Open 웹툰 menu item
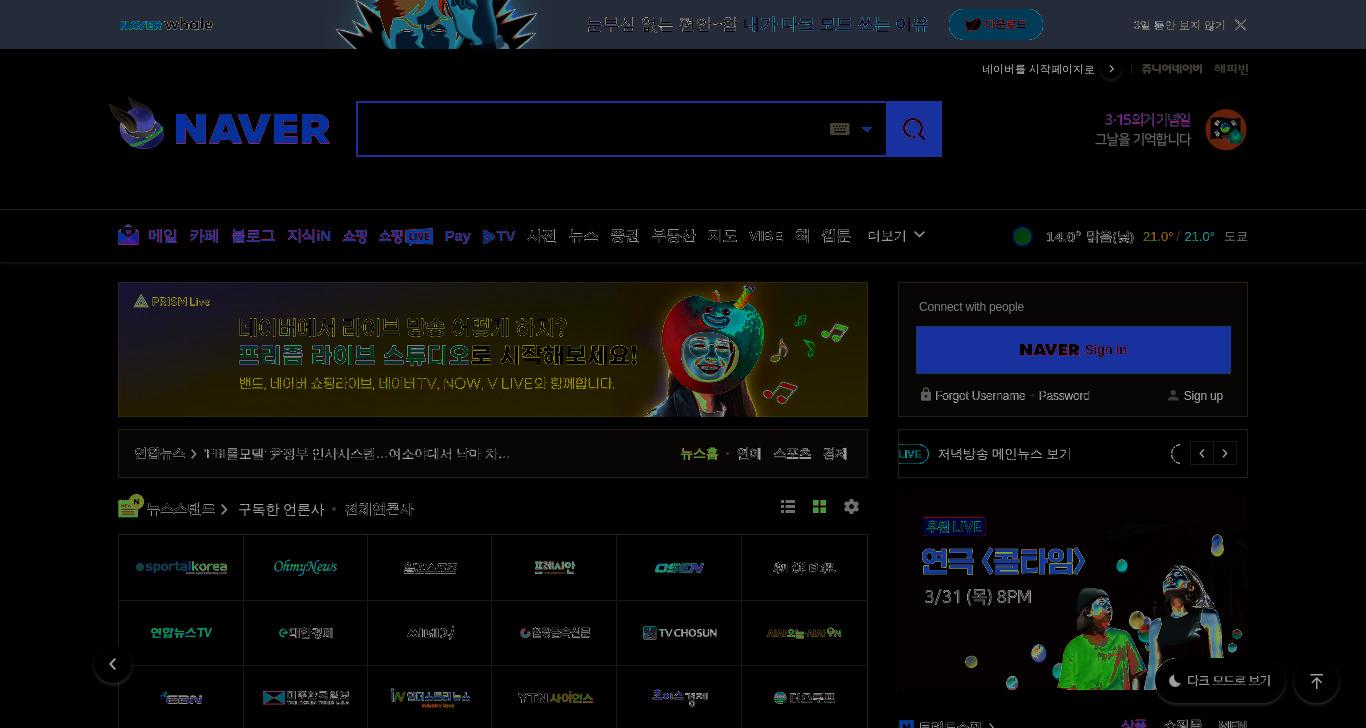1366x728 pixels. click(x=836, y=236)
